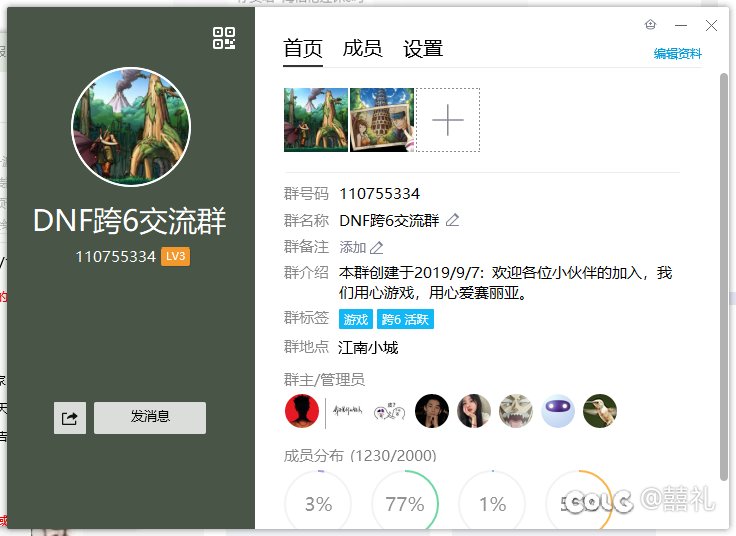This screenshot has height=536, width=736.
Task: Edit the group remark with the pencil icon
Action: 376,247
